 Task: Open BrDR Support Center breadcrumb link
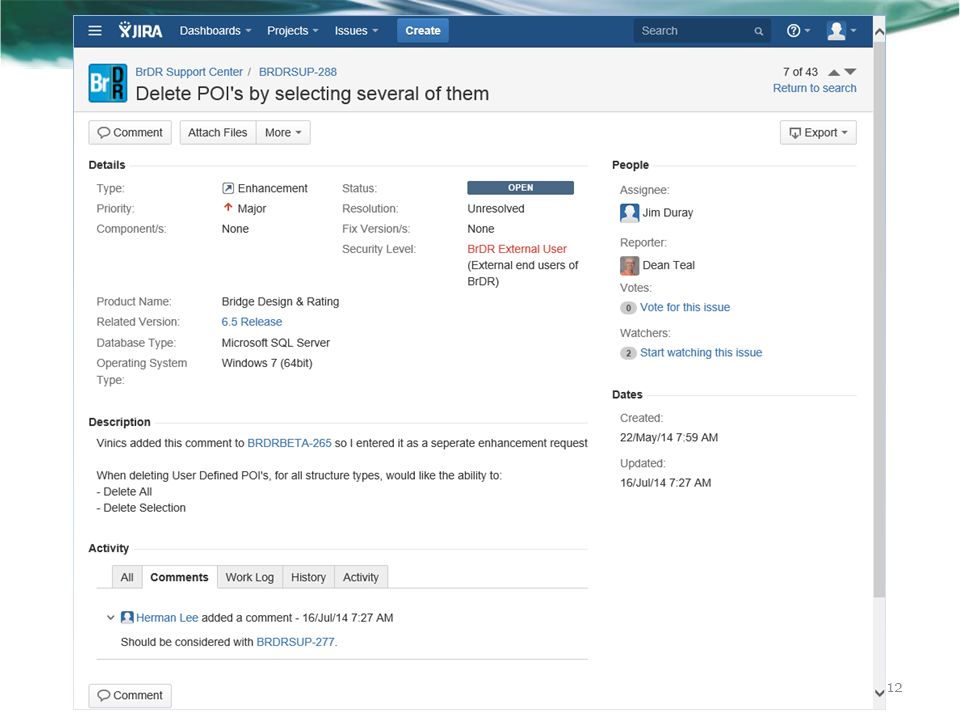(189, 72)
